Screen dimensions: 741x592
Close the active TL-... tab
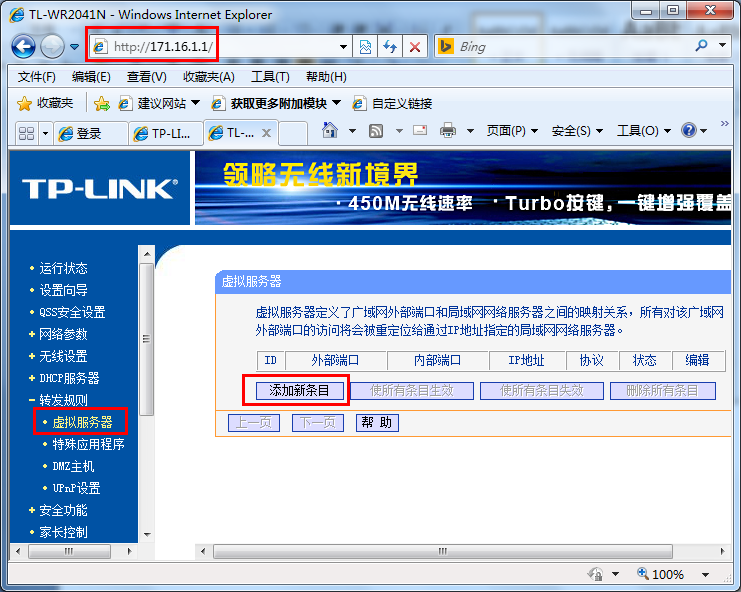click(x=267, y=133)
